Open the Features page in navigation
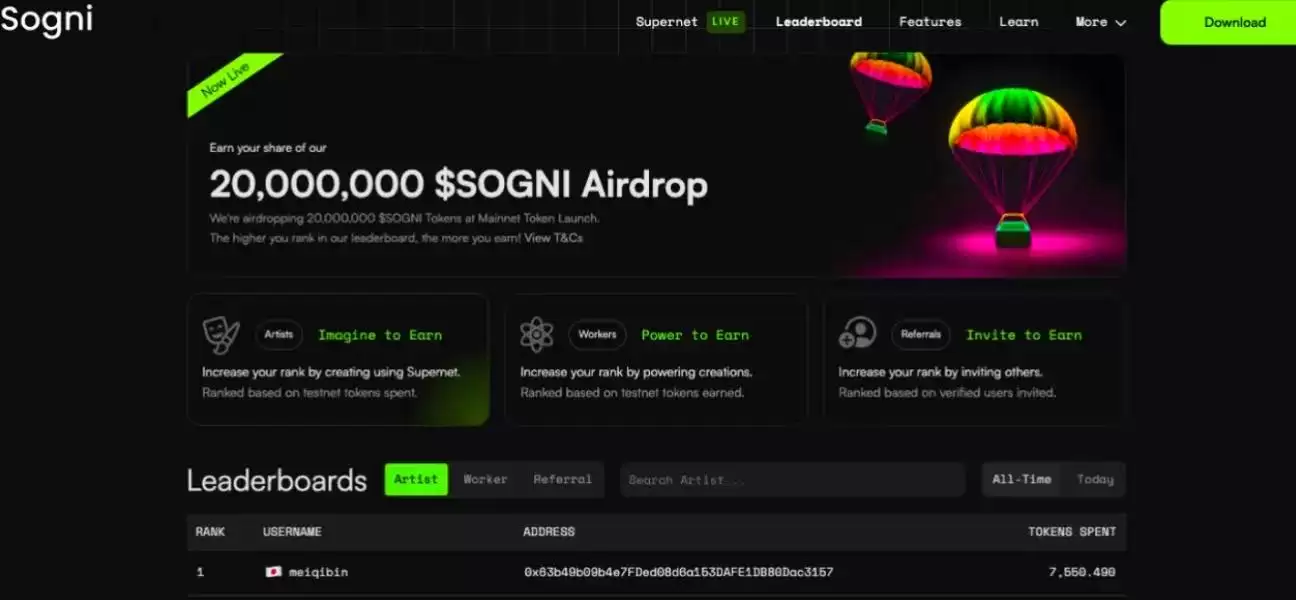 (930, 22)
